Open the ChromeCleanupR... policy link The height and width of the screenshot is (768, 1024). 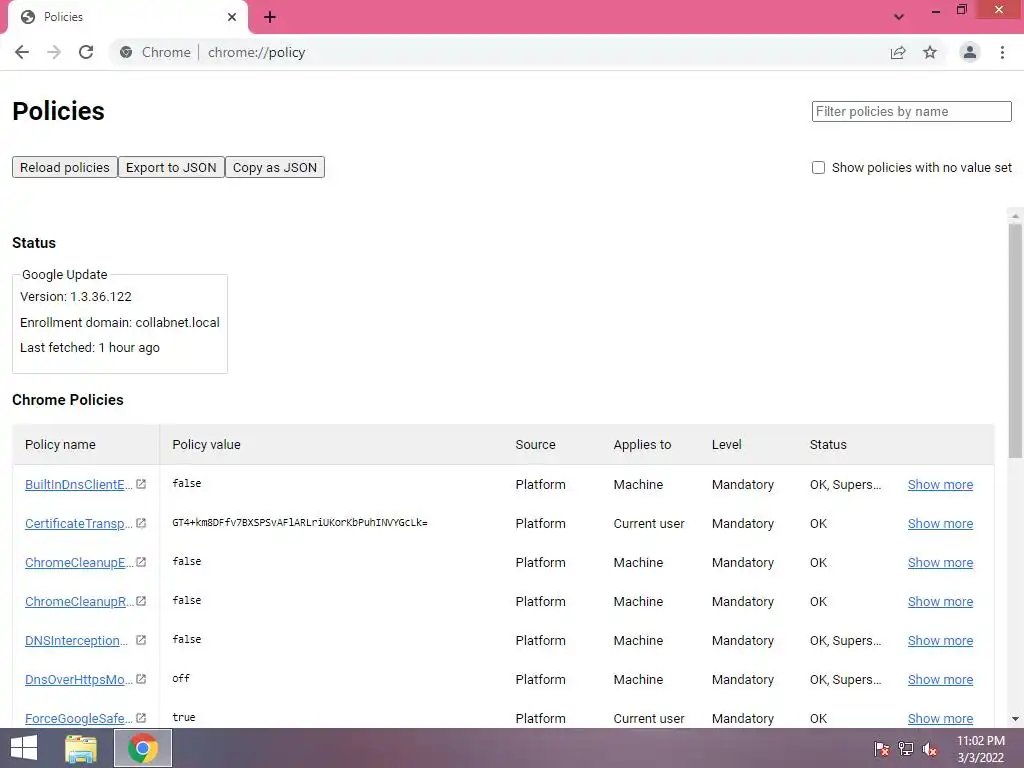[x=78, y=601]
